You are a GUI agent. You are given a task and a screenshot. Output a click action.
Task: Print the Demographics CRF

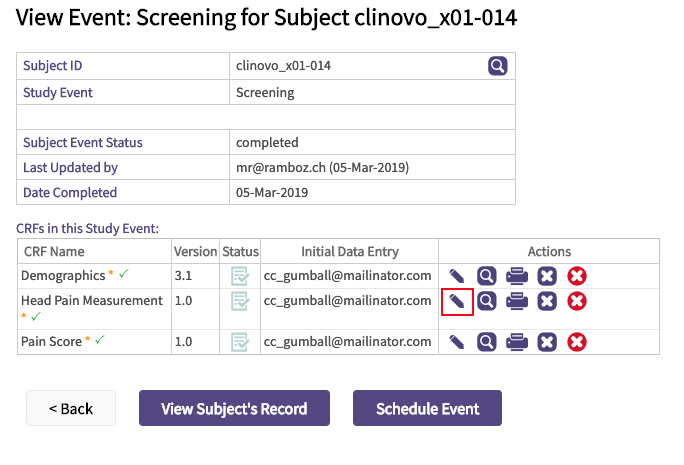point(516,275)
